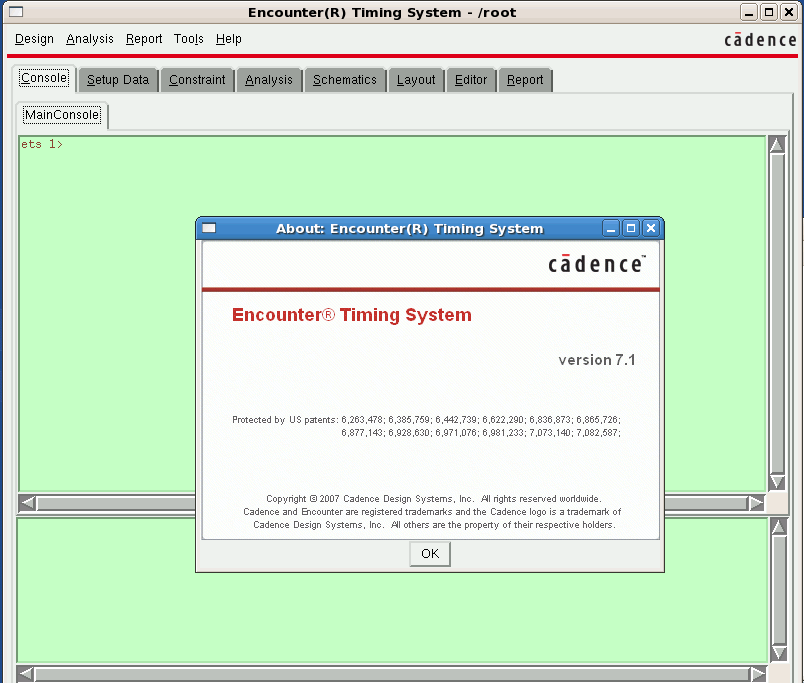This screenshot has width=804, height=683.
Task: Open main window system menu icon
Action: 16,11
